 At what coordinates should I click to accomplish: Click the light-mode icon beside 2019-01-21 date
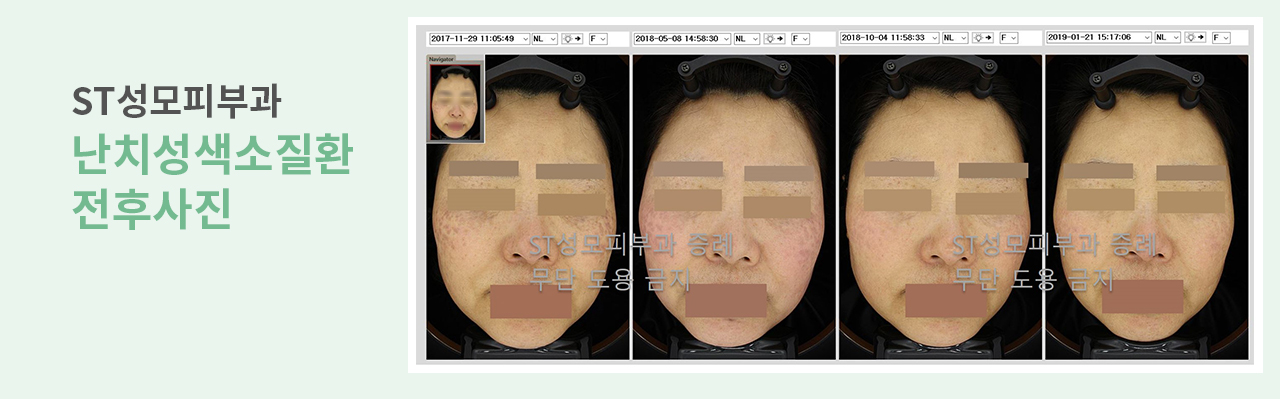(x=1195, y=38)
